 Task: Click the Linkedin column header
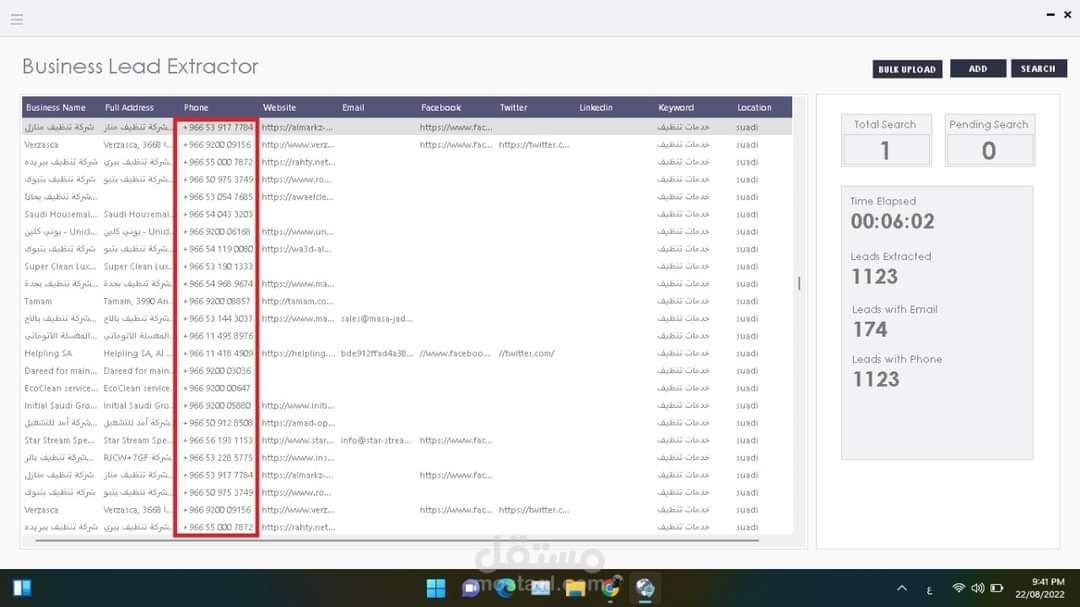coord(596,107)
